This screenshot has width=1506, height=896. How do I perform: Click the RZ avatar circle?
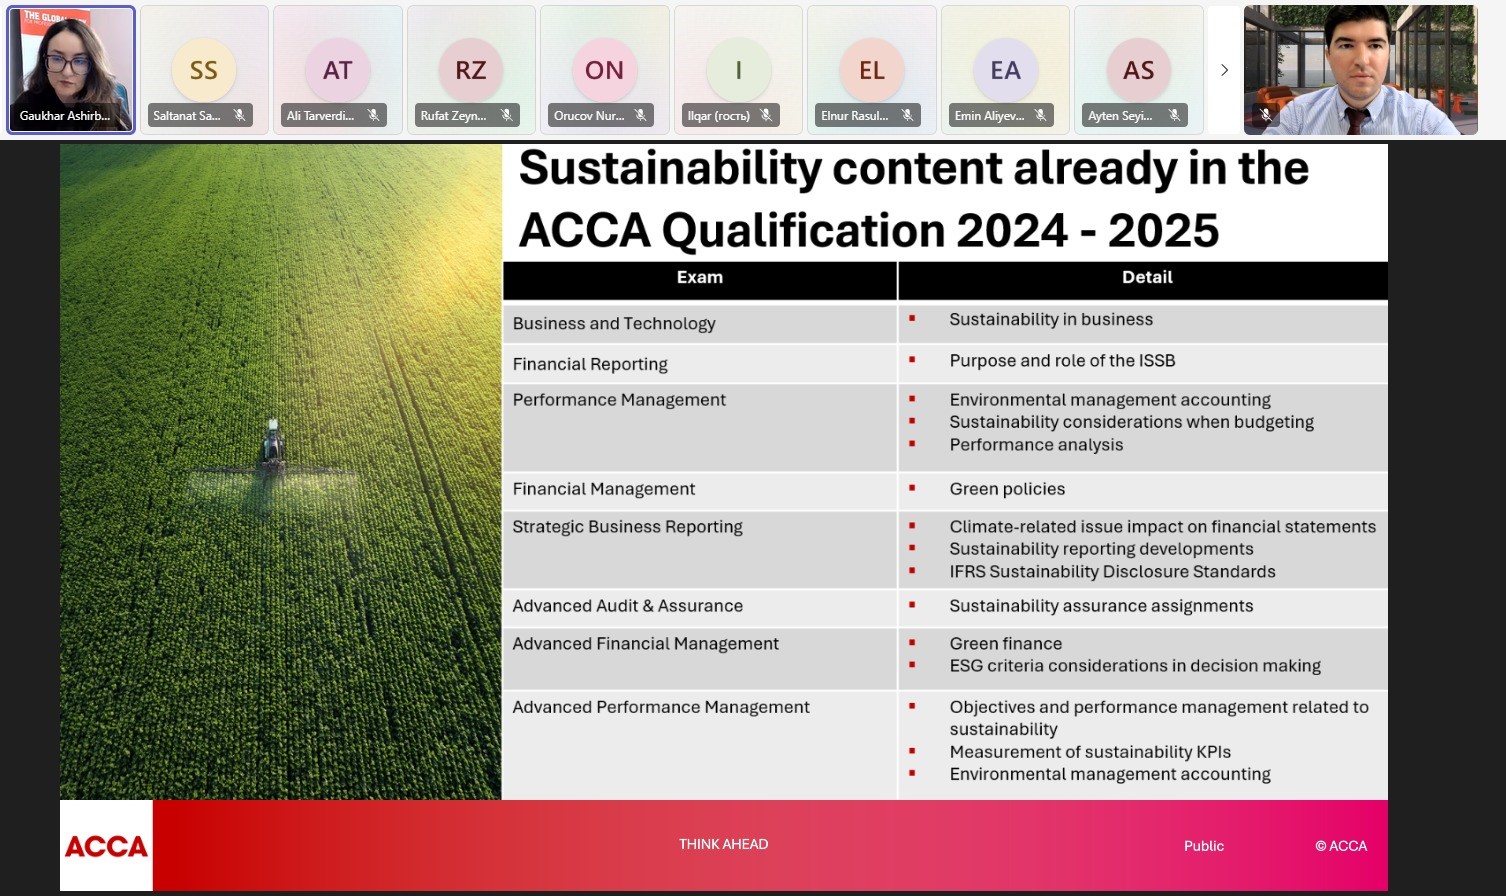471,70
